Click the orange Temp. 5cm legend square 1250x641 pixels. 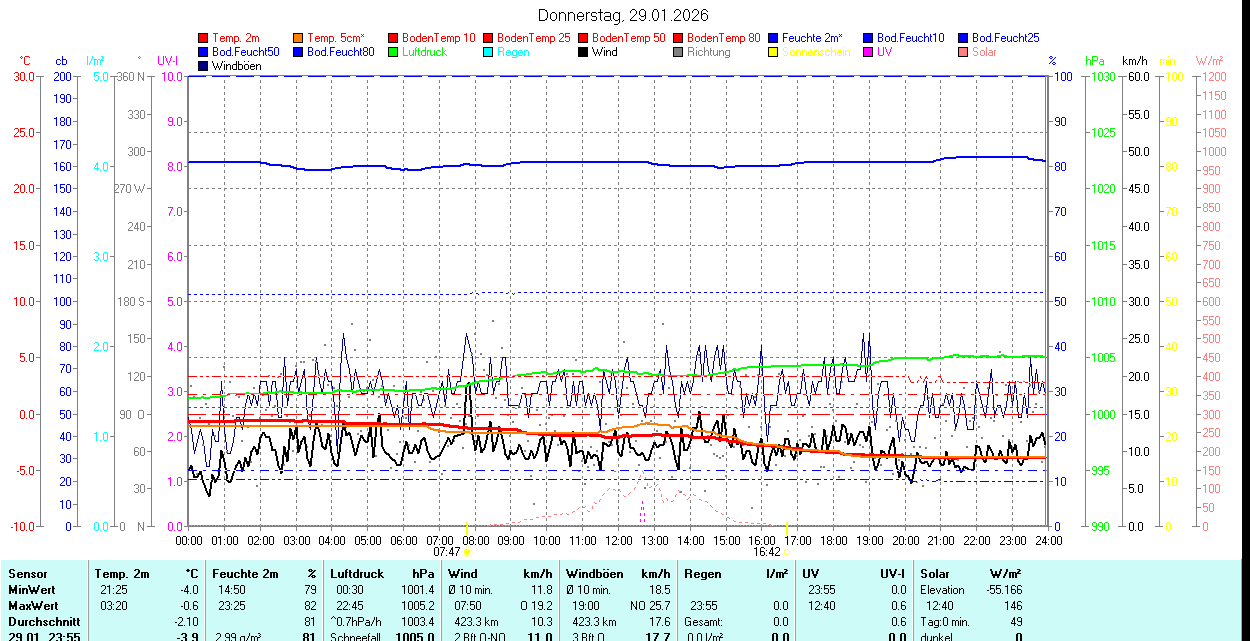pos(298,38)
